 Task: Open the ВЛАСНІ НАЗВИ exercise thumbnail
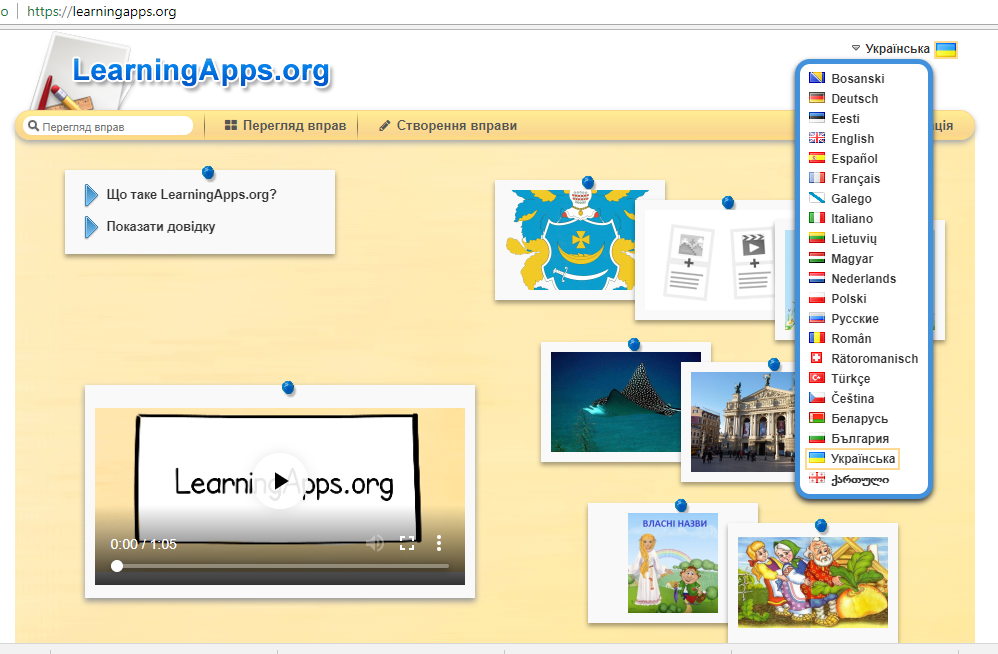click(x=673, y=563)
